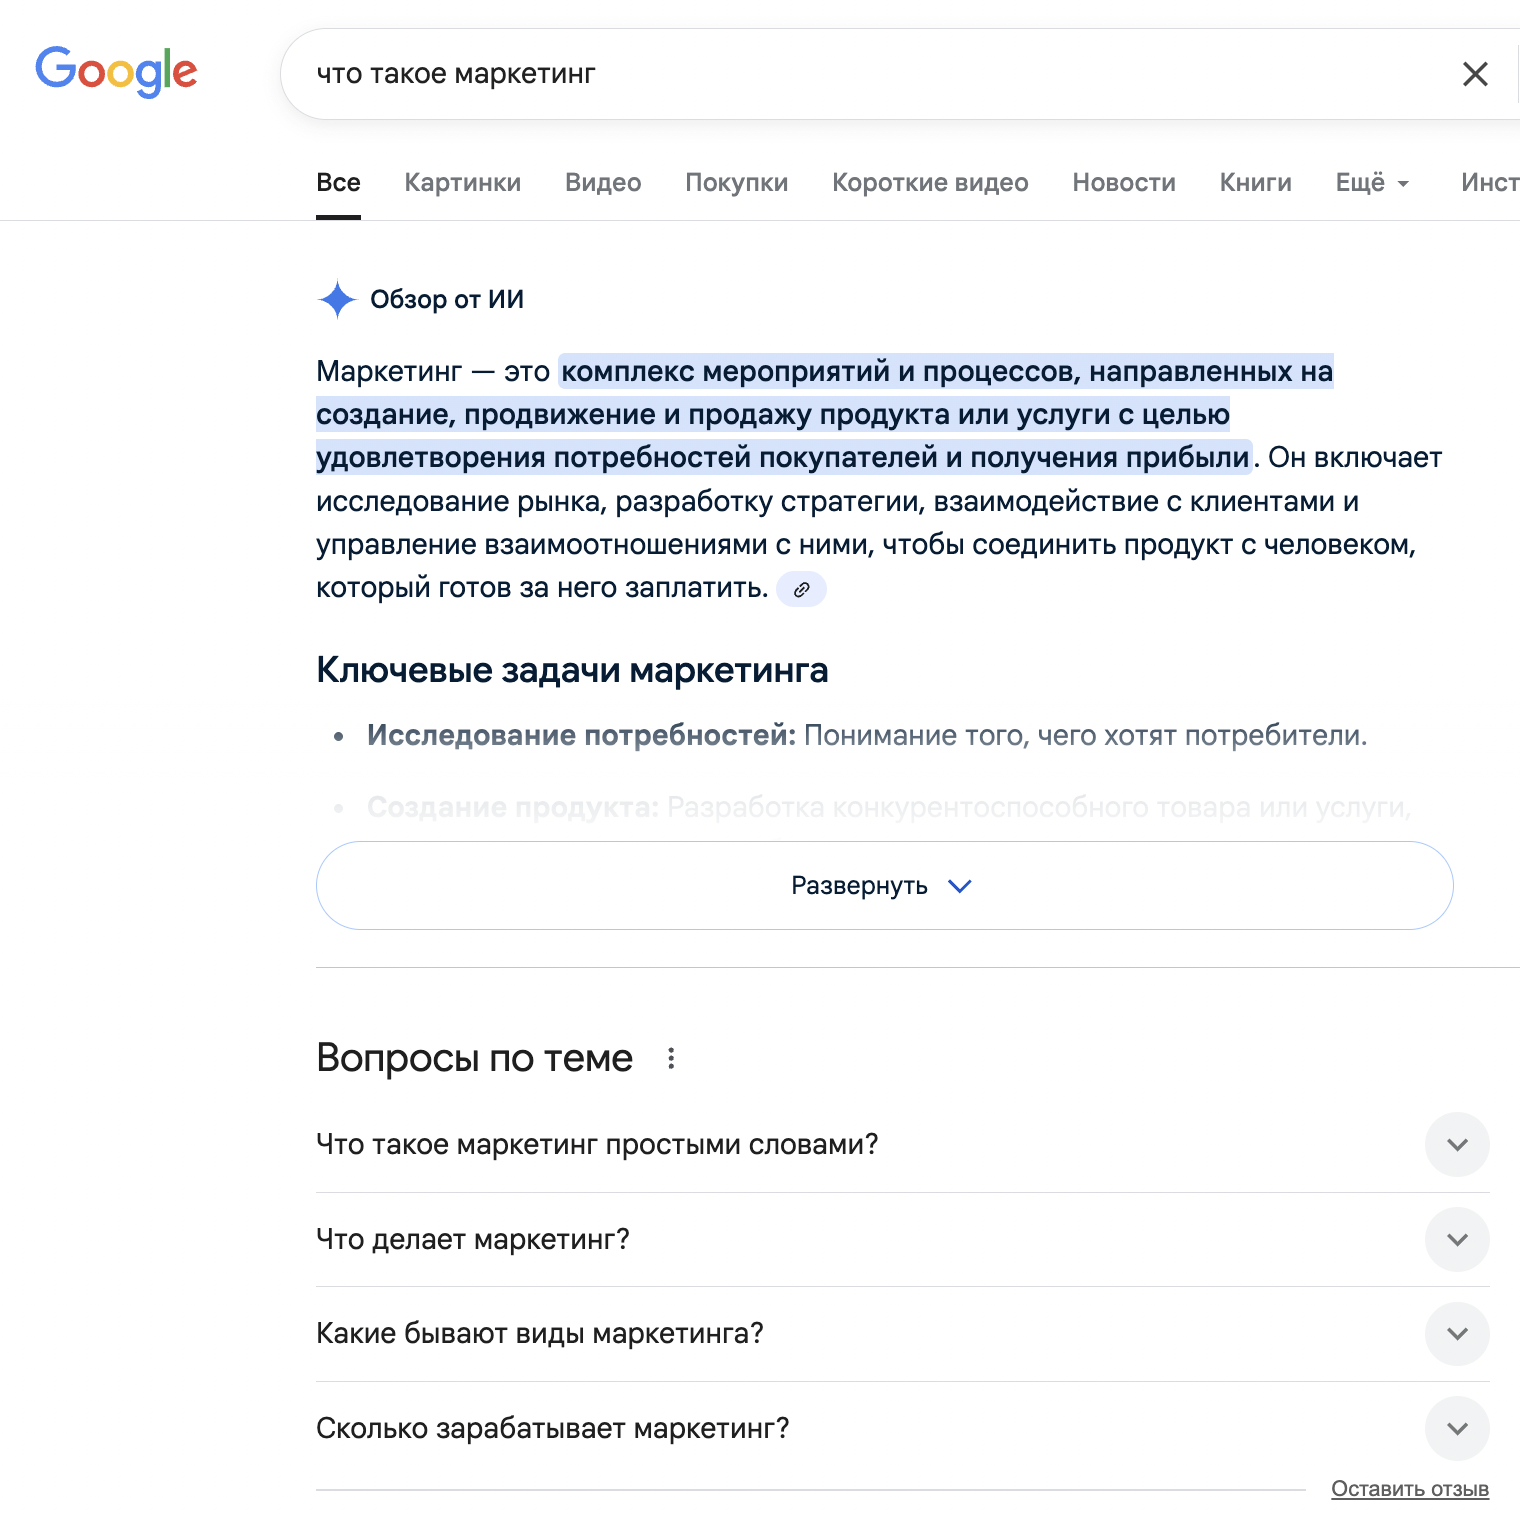1520x1514 pixels.
Task: Open the source link chip icon
Action: [801, 590]
